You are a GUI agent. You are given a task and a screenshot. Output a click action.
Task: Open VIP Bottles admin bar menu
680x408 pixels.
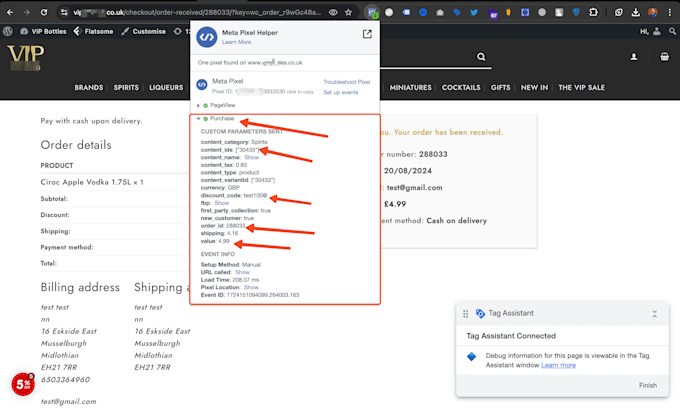pyautogui.click(x=43, y=31)
